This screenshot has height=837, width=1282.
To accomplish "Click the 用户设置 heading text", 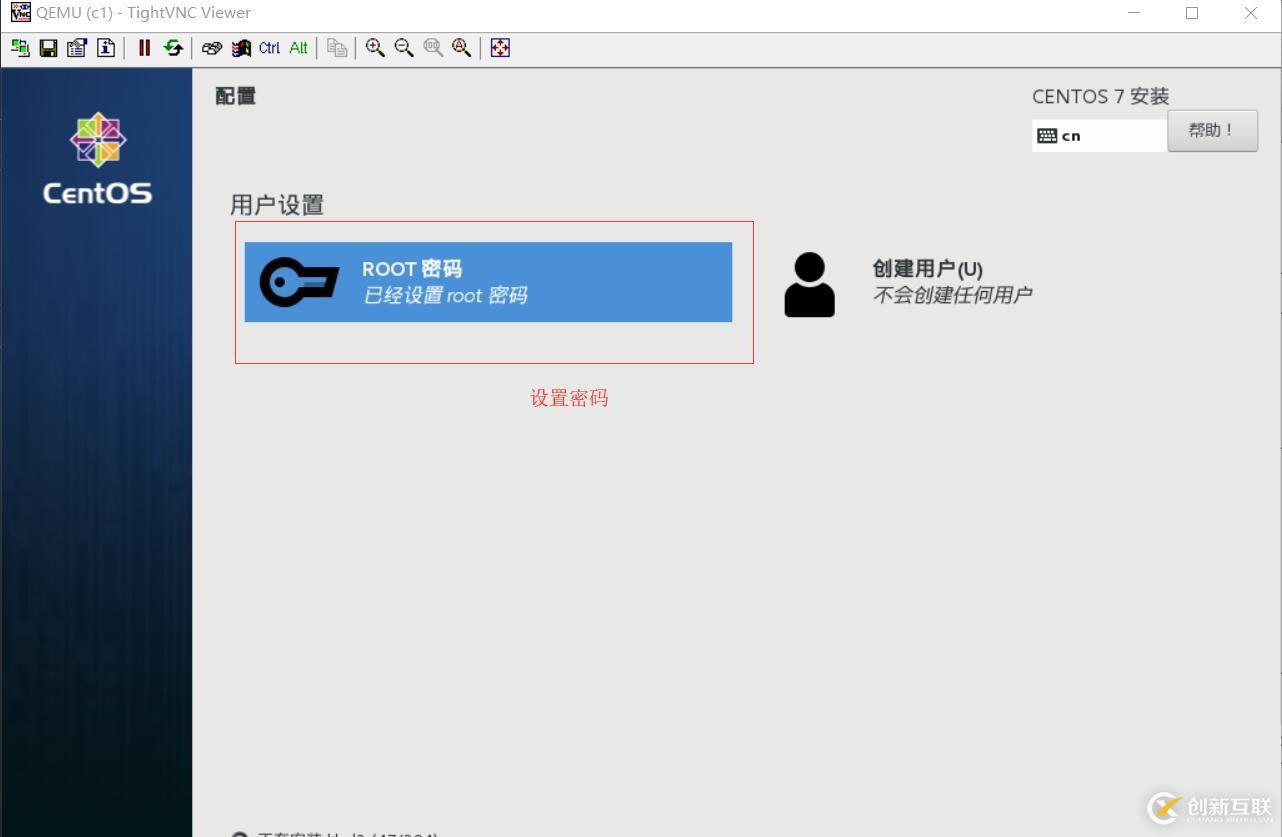I will (277, 205).
